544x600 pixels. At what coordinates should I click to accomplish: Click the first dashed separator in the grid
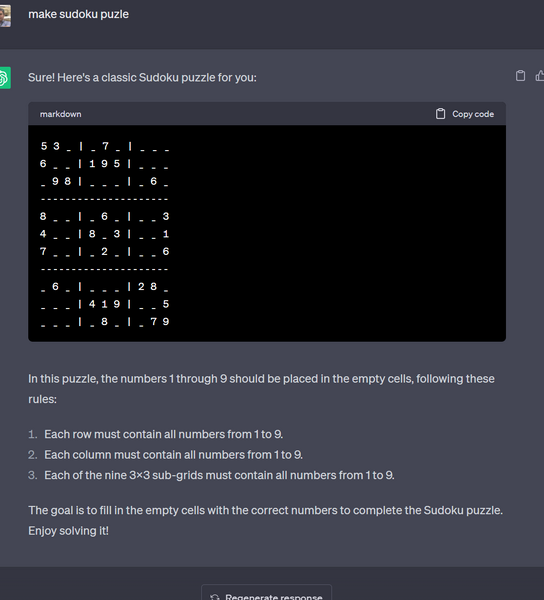pos(104,199)
